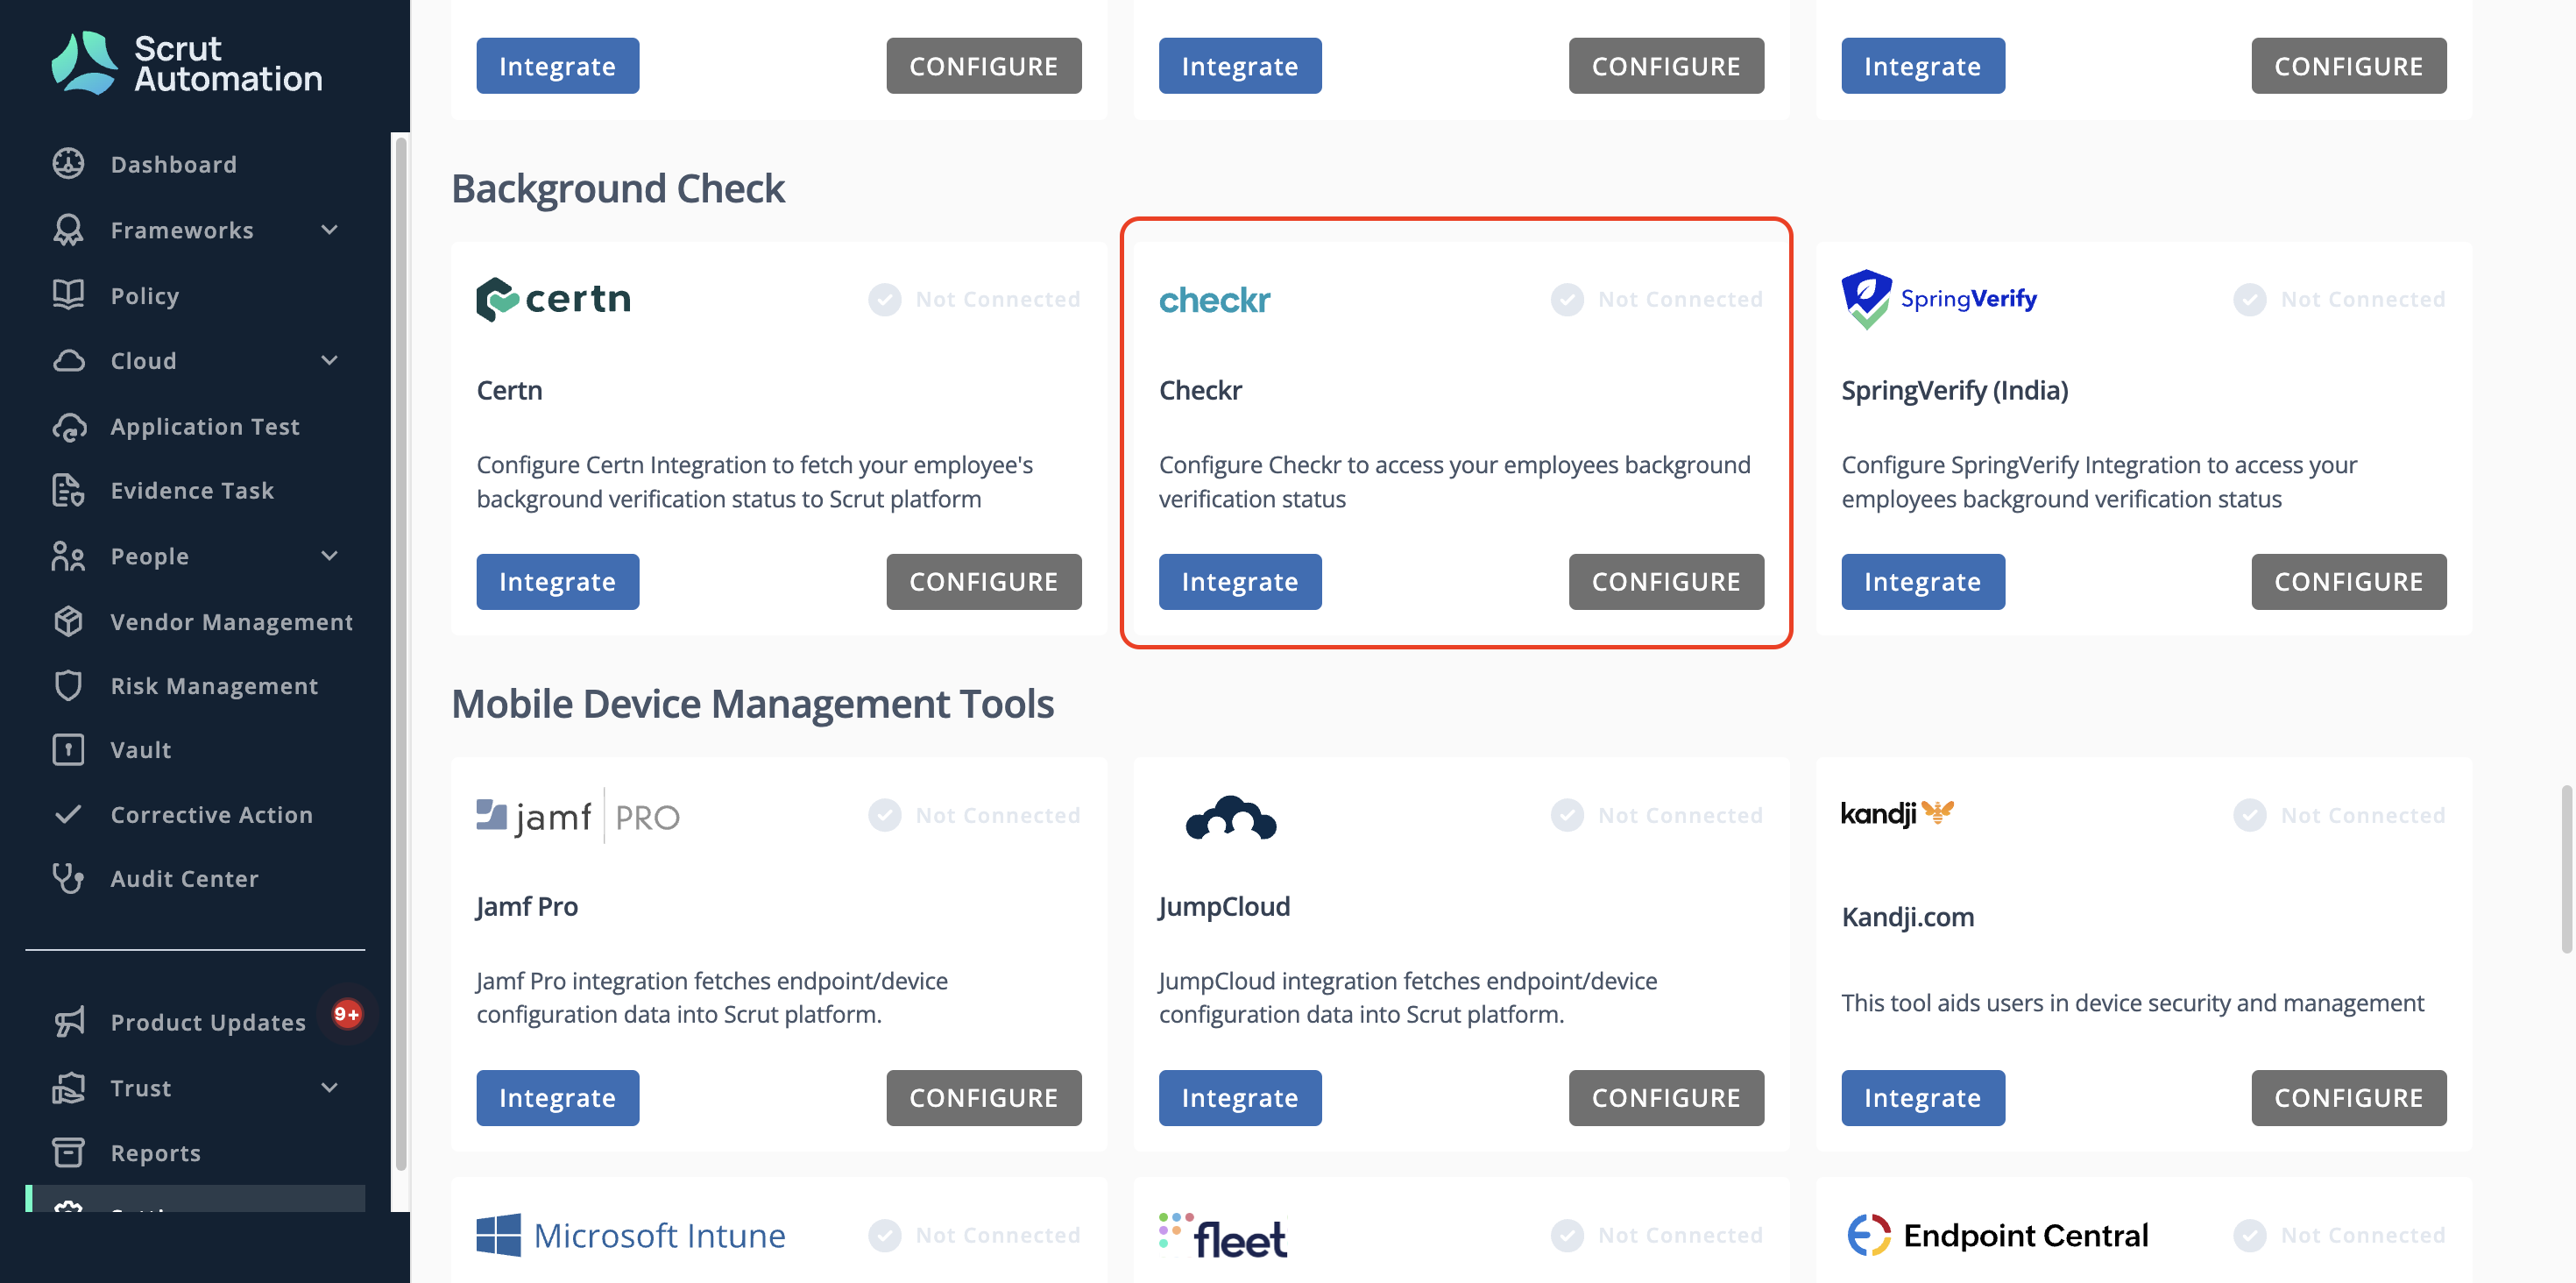
Task: Click the Vendor Management cube icon
Action: (x=68, y=621)
